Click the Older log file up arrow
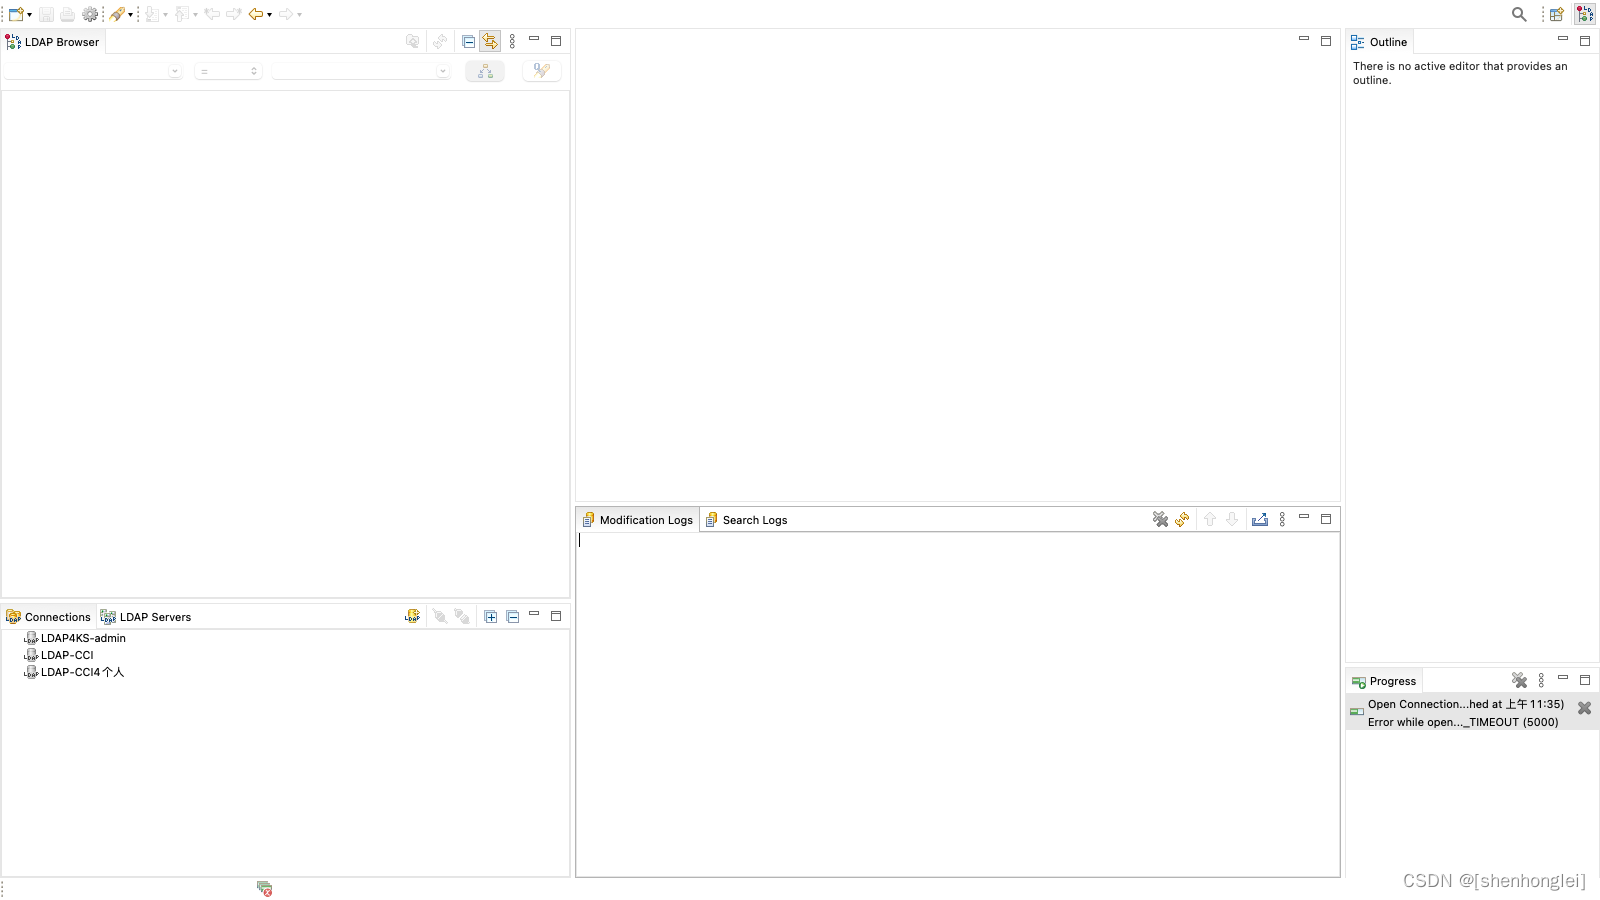 1210,519
